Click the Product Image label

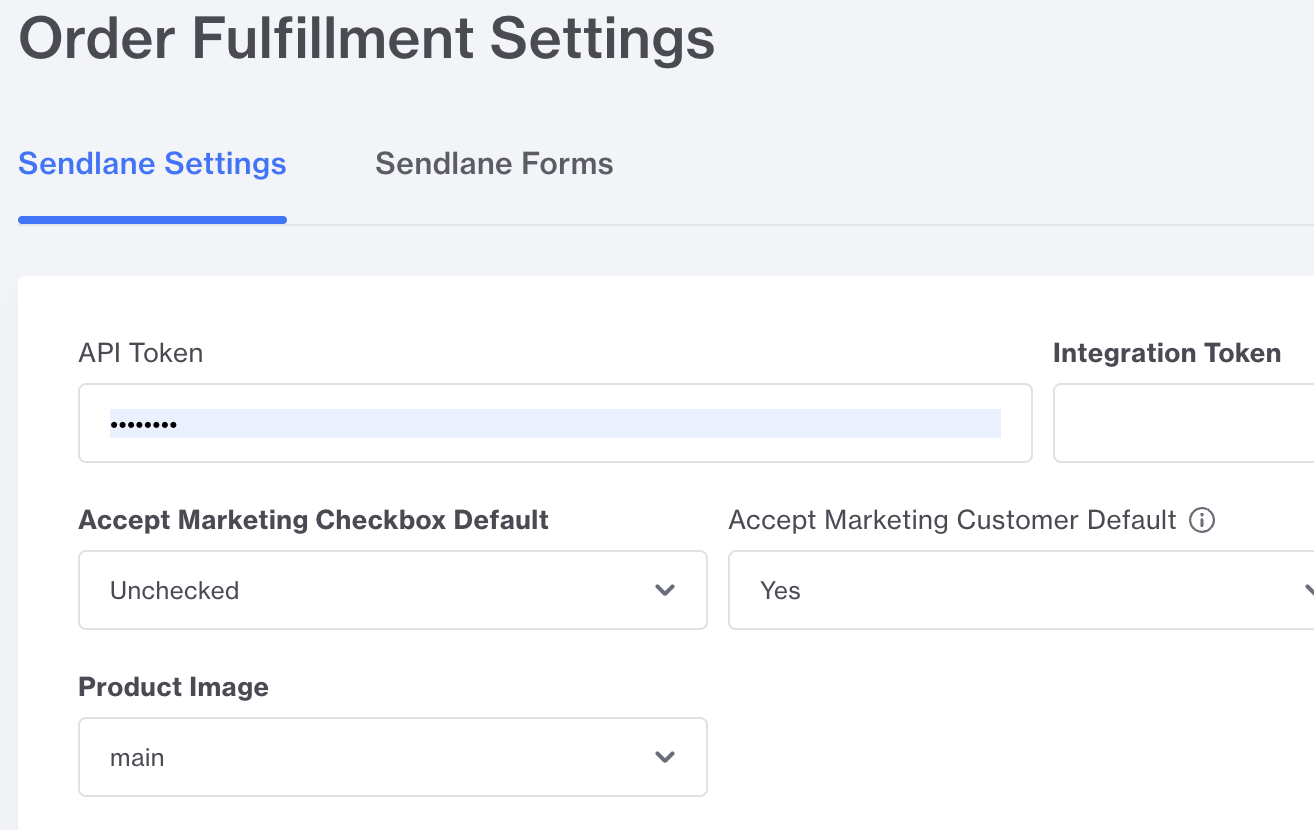click(x=174, y=687)
